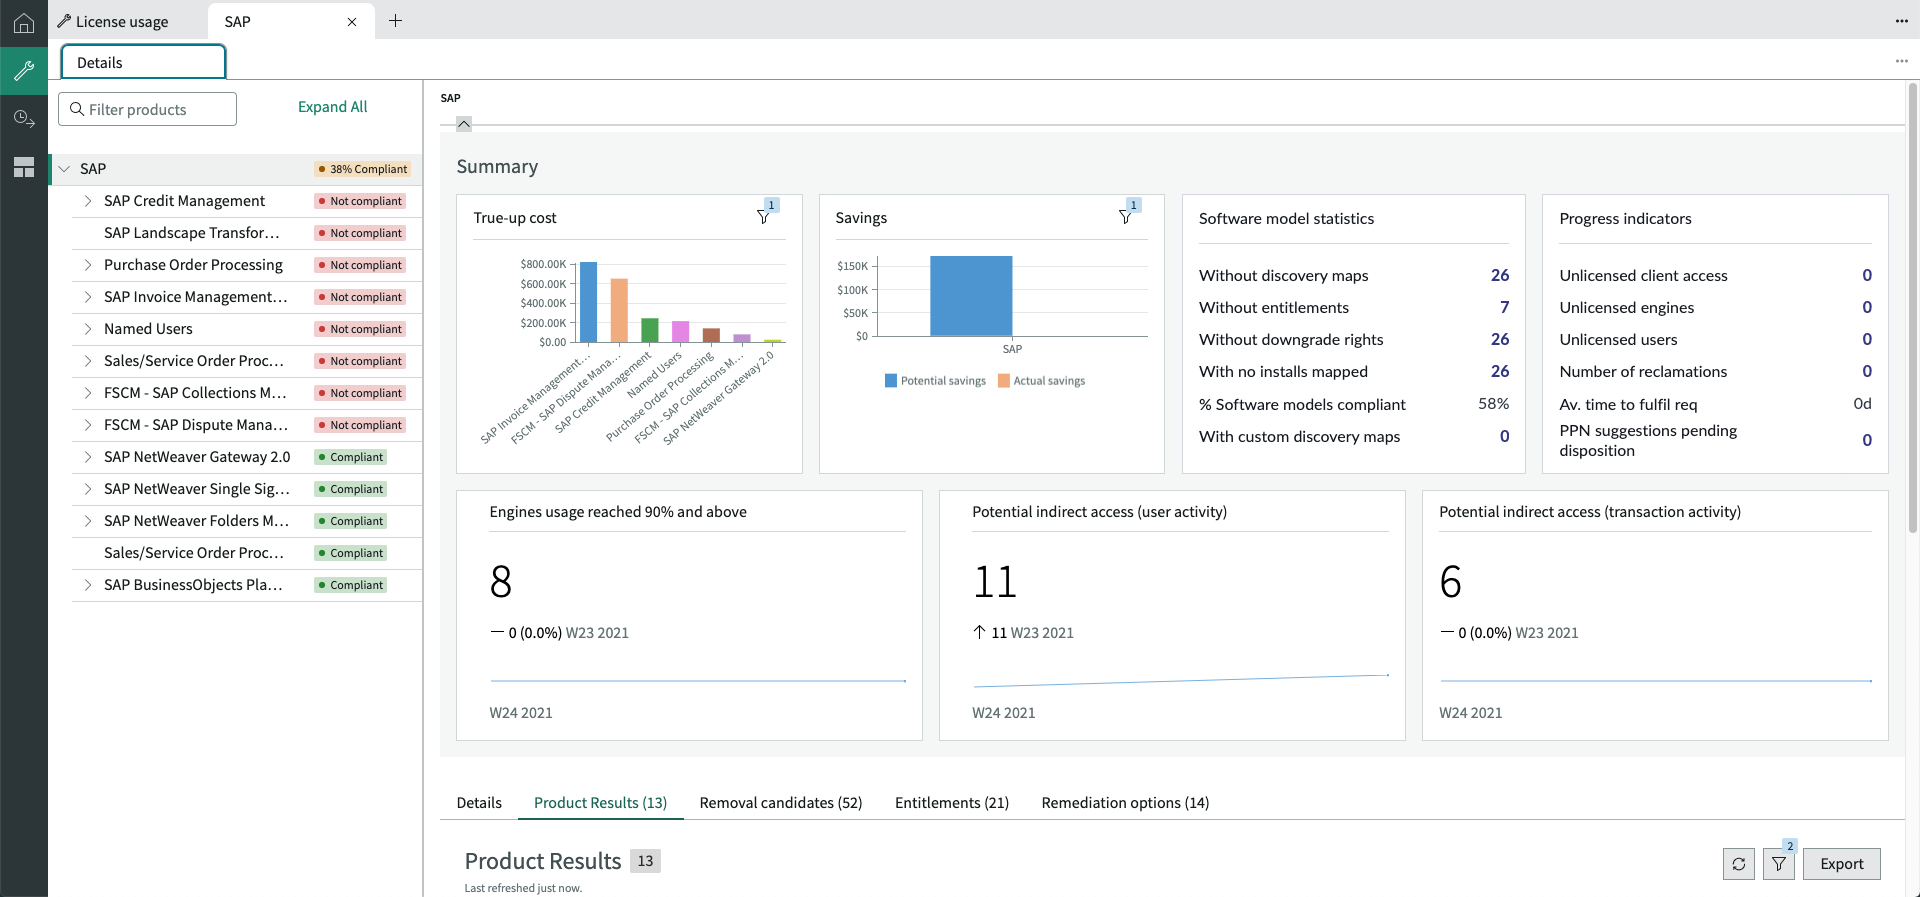Open the home icon in the sidebar
Image resolution: width=1920 pixels, height=897 pixels.
(24, 23)
